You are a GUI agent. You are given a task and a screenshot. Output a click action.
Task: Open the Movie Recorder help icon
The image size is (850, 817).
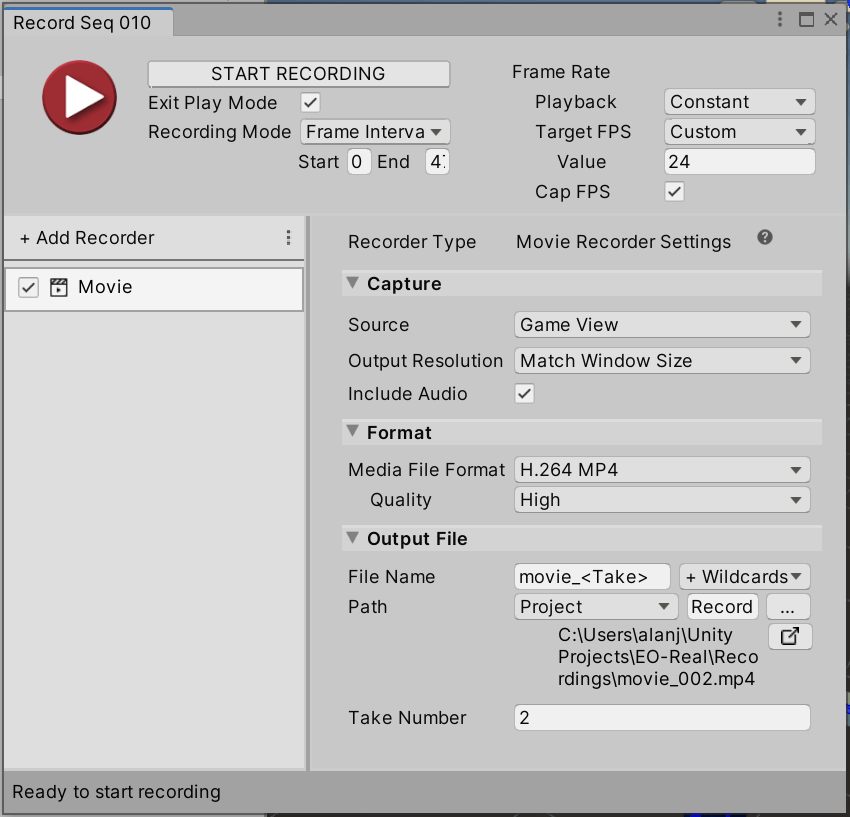coord(765,238)
